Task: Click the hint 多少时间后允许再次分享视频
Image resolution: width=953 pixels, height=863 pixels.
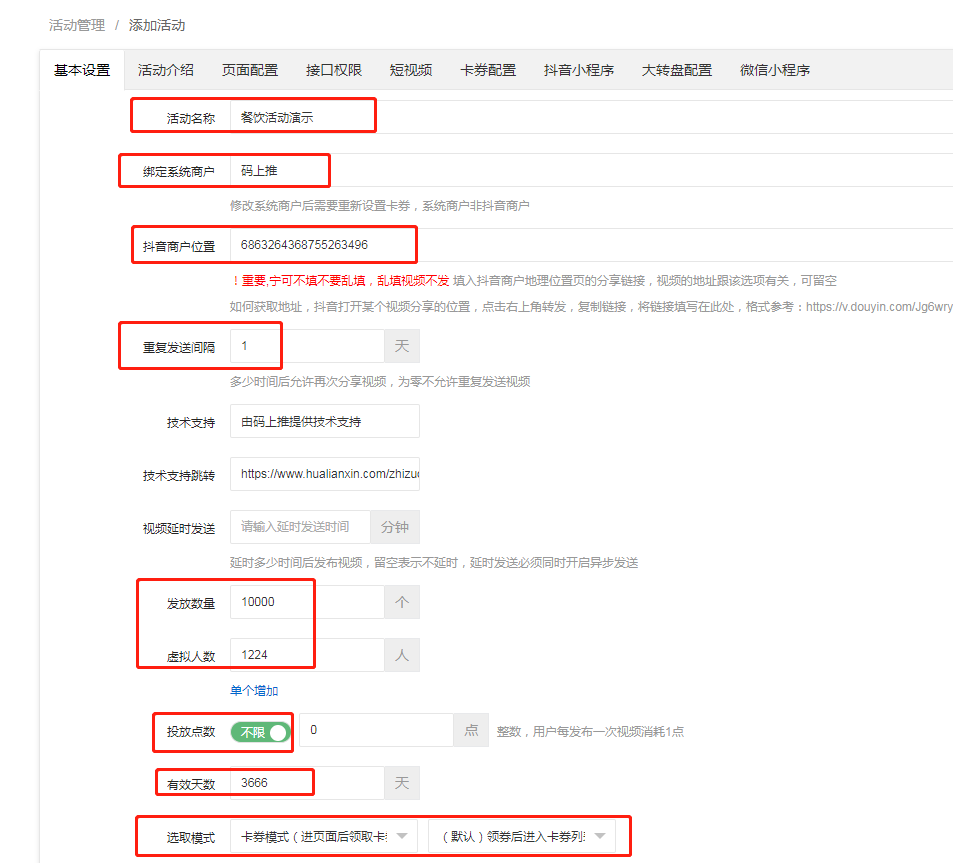Action: 380,382
